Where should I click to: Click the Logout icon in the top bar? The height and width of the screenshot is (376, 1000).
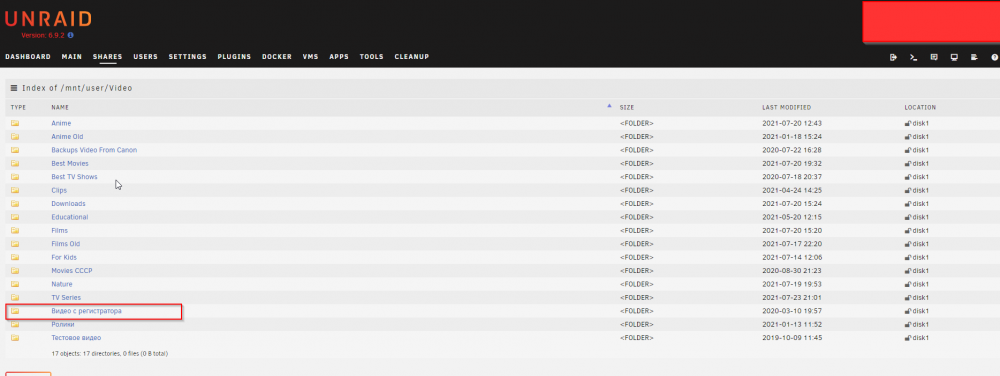893,57
